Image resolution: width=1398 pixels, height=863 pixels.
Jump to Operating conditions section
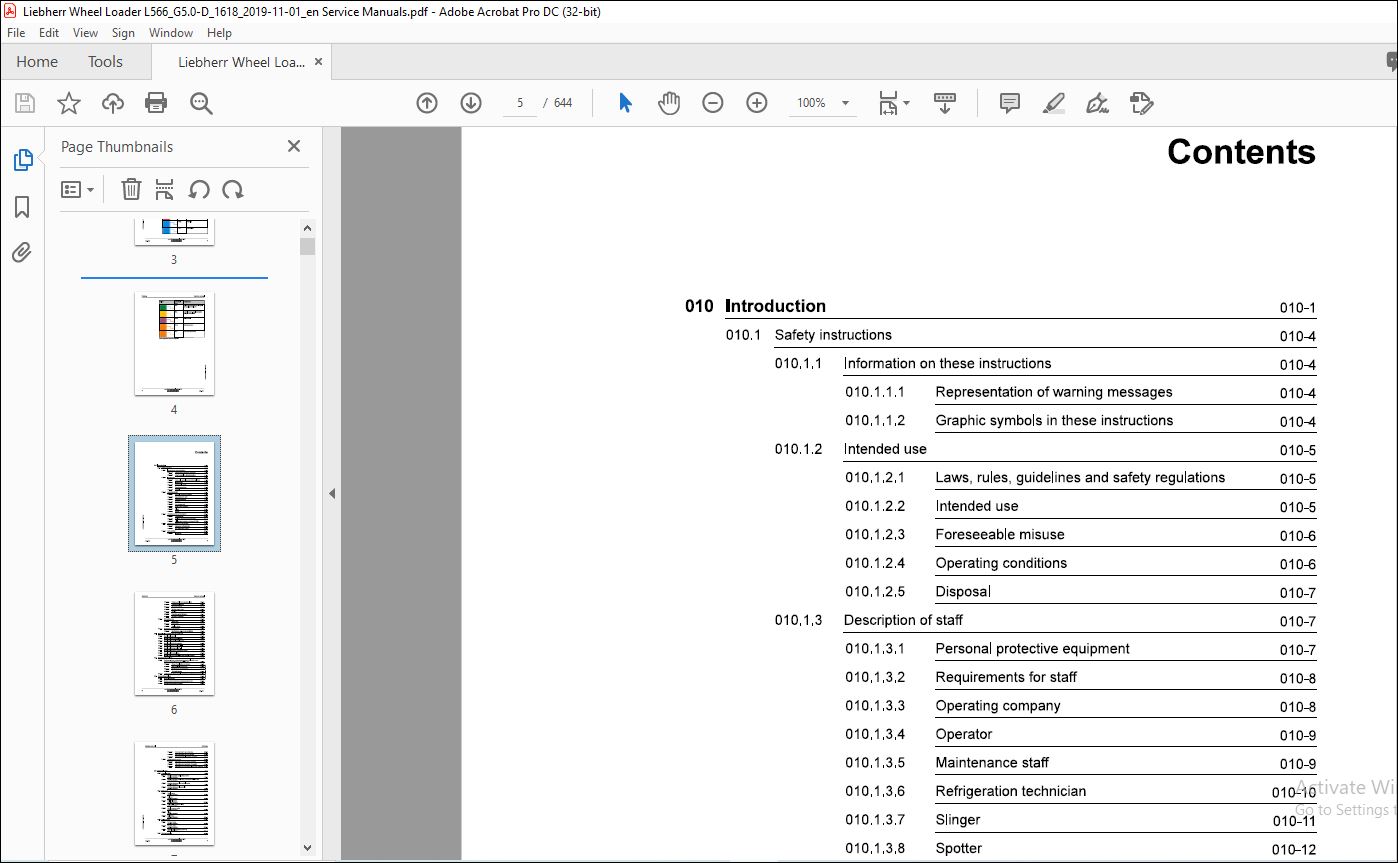(1001, 563)
